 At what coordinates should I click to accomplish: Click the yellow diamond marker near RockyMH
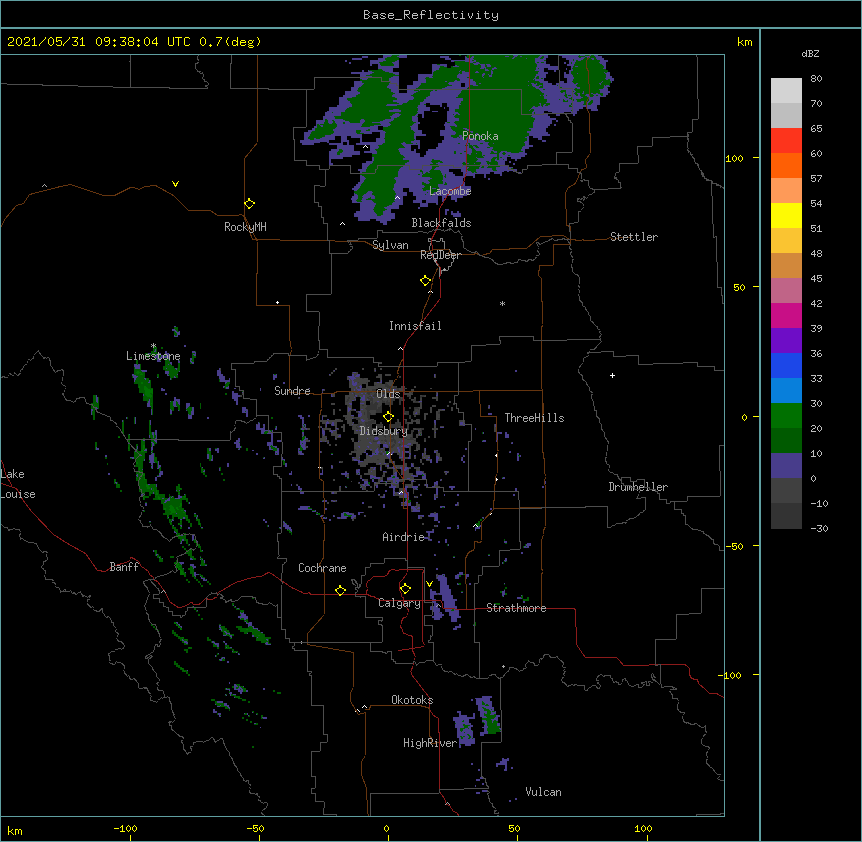pyautogui.click(x=250, y=204)
